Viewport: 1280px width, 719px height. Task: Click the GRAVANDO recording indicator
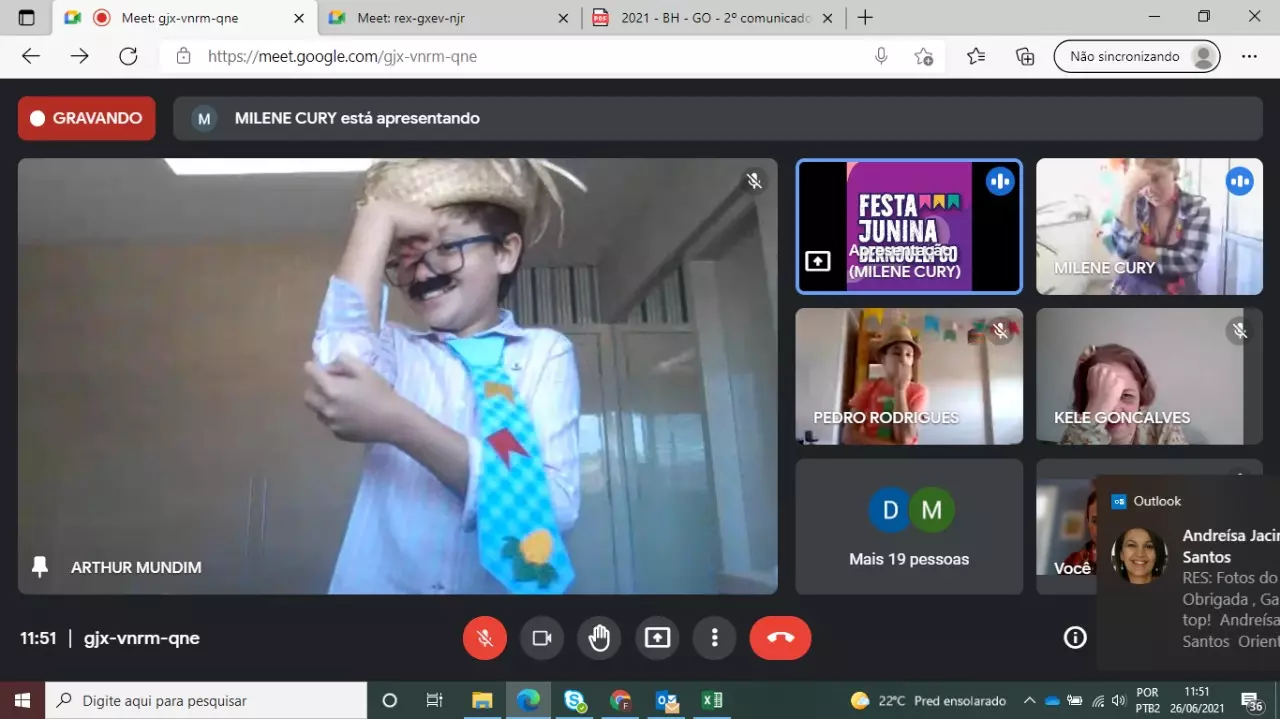(x=86, y=118)
